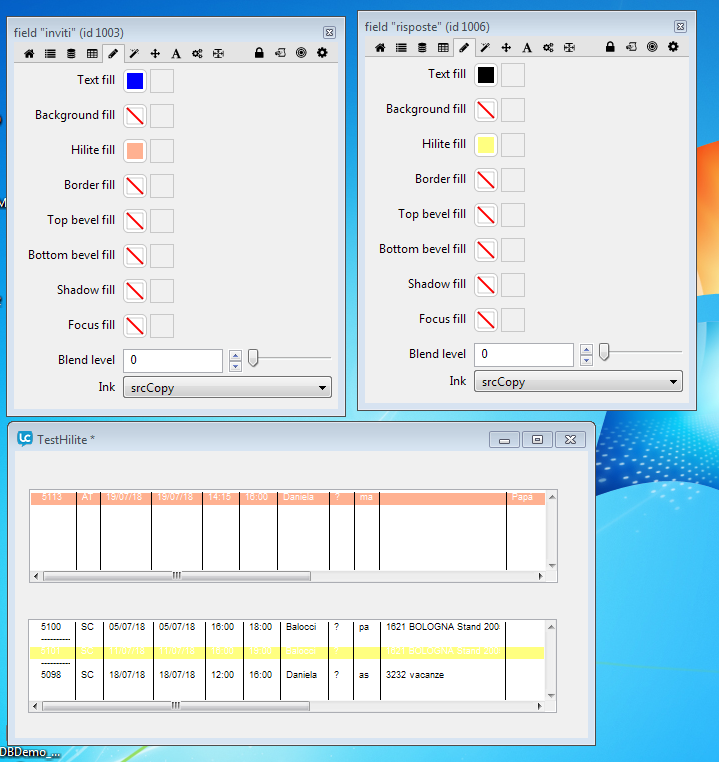
Task: Select the Colors pencil tab in inviti inspector
Action: tap(113, 53)
